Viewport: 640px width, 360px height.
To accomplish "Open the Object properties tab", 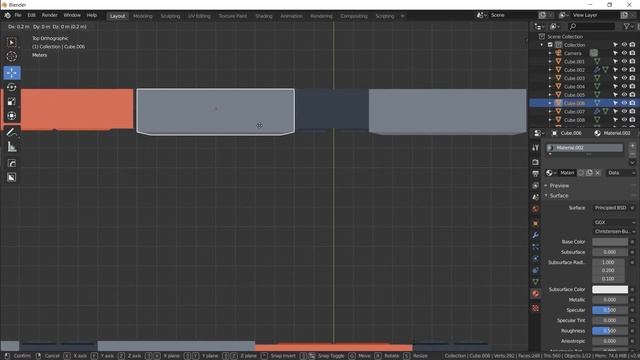I will [535, 223].
